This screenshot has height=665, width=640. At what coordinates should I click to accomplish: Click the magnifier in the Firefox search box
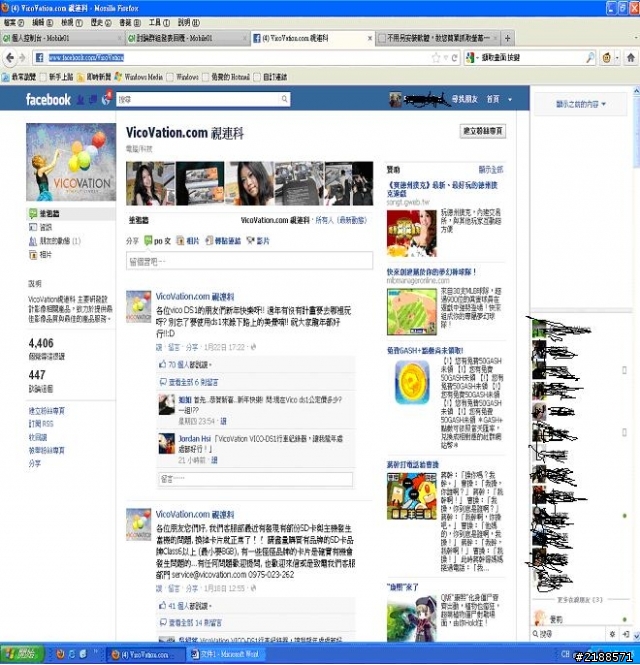tap(590, 58)
